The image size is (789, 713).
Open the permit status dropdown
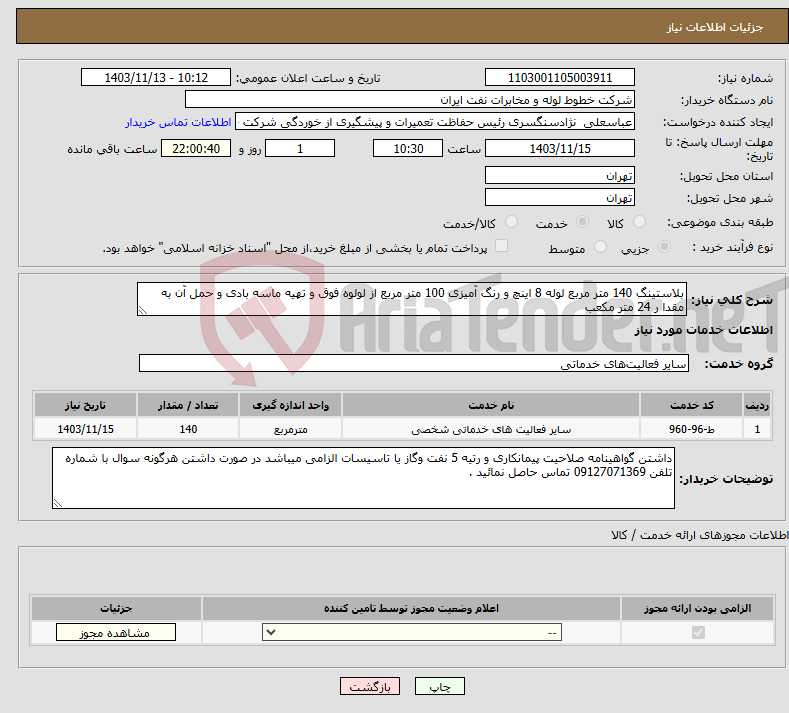(412, 632)
